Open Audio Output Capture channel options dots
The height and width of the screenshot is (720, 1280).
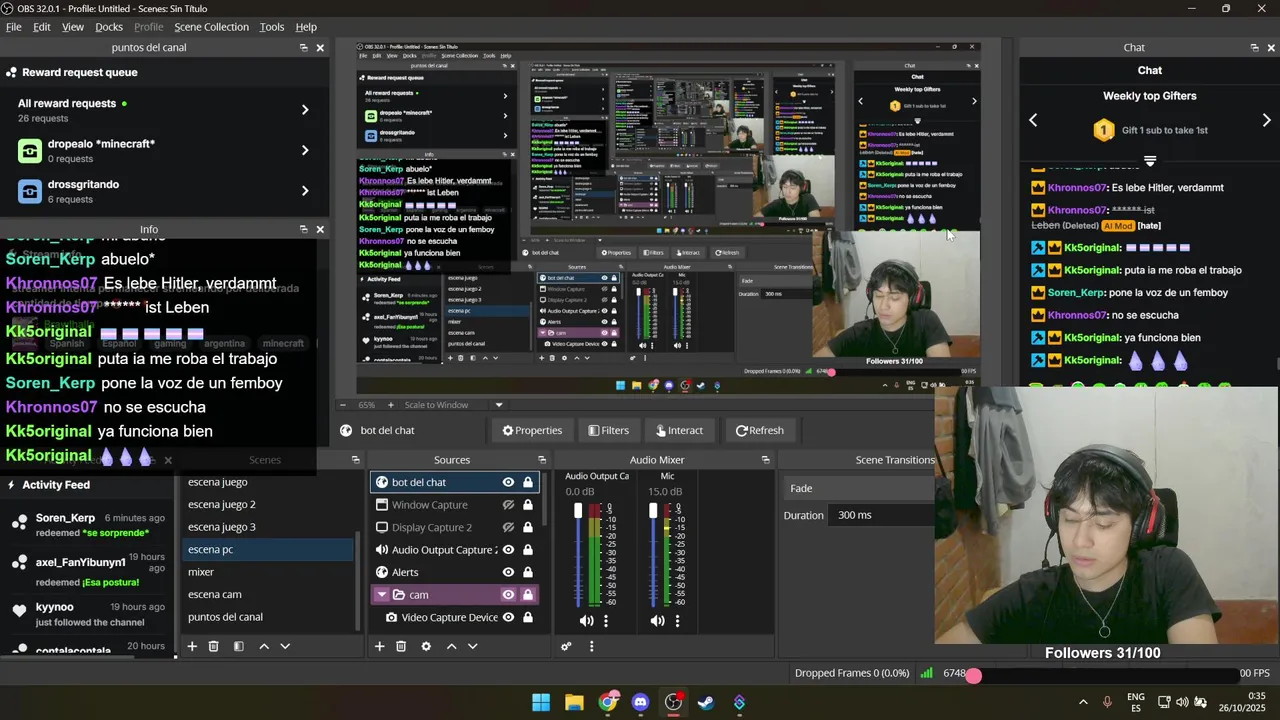tap(605, 620)
